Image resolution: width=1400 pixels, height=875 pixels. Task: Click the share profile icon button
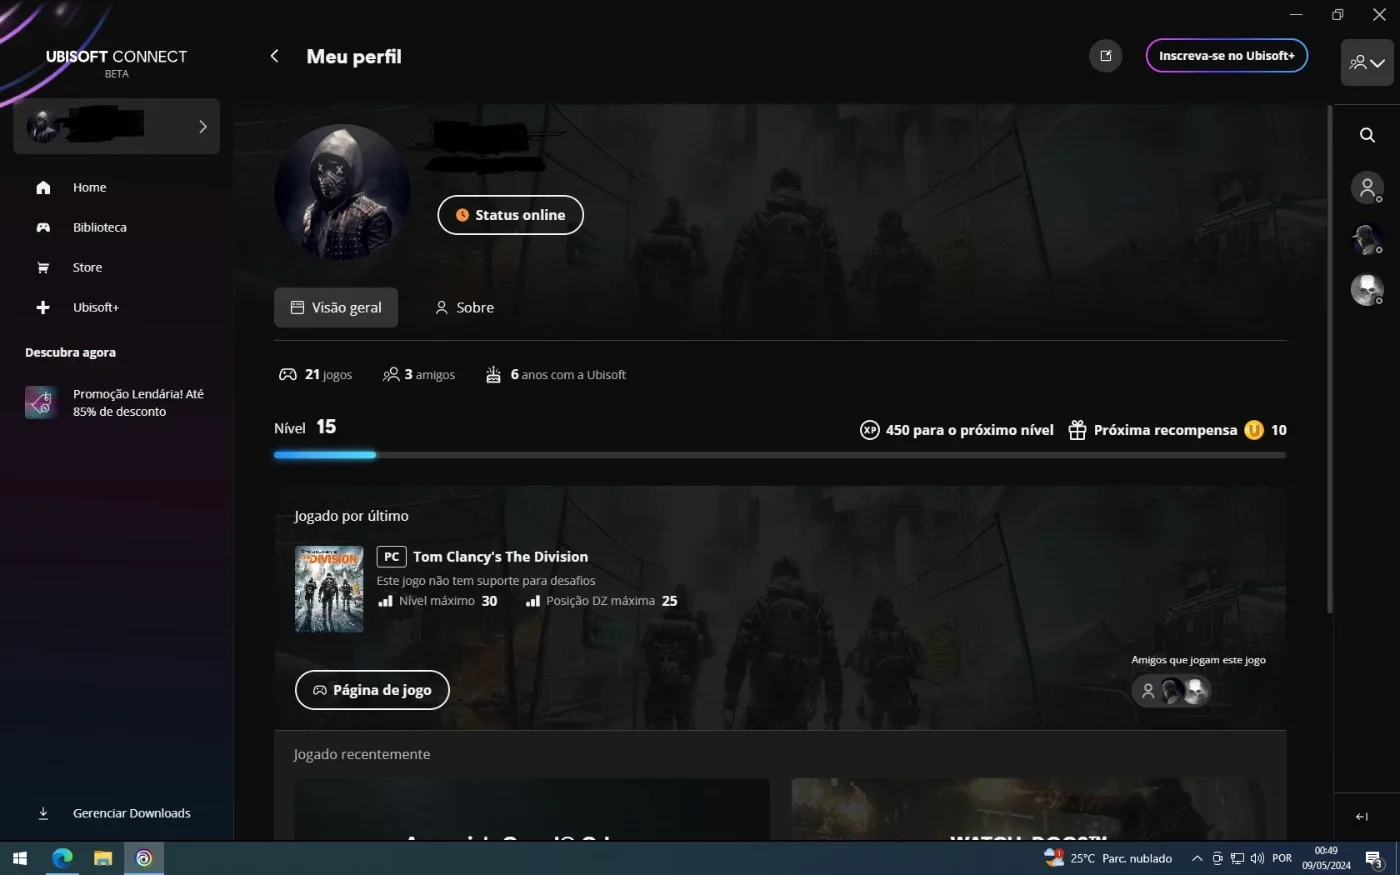pyautogui.click(x=1106, y=56)
